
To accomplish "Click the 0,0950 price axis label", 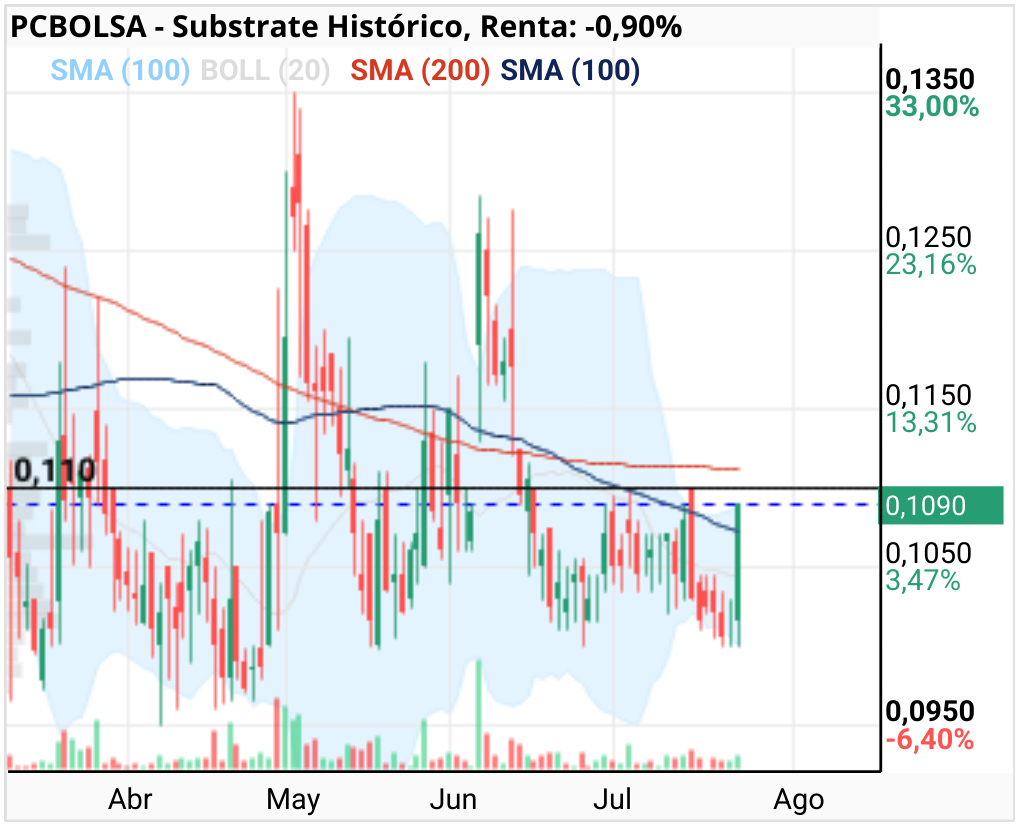I will click(x=930, y=712).
